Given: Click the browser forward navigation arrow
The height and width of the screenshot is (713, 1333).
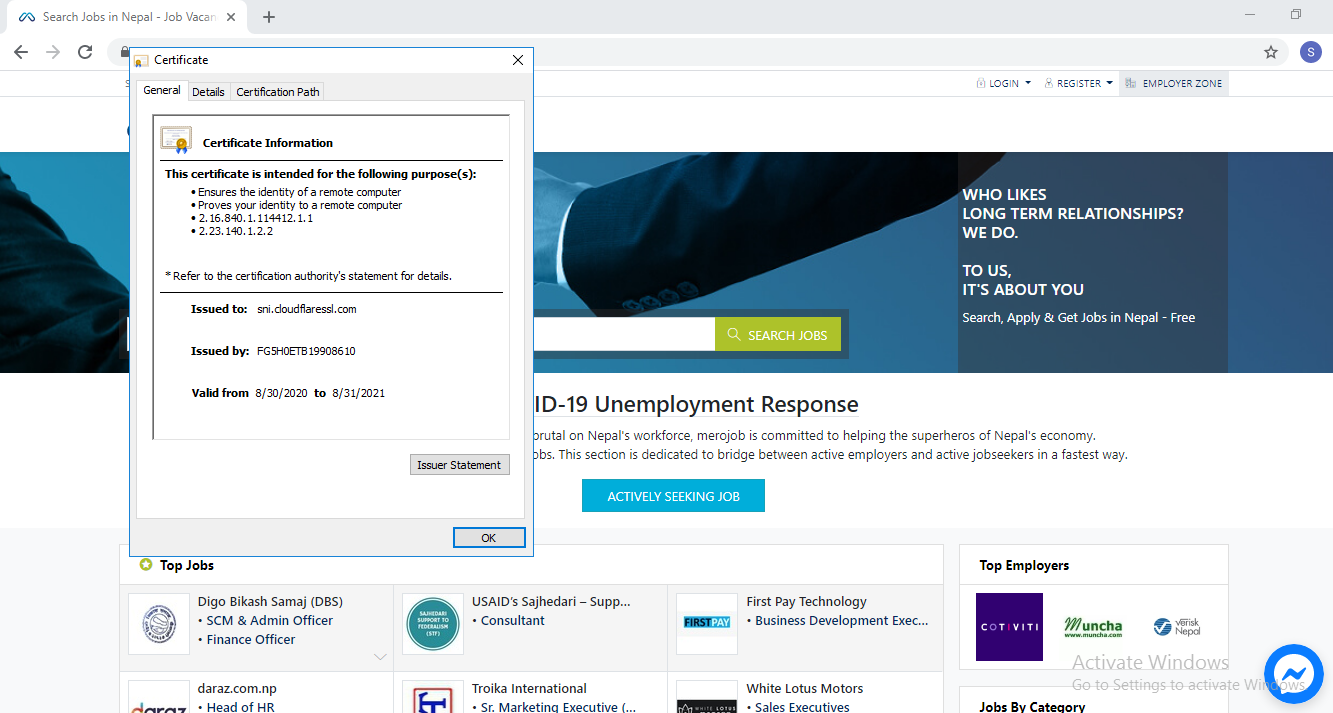Looking at the screenshot, I should coord(52,52).
